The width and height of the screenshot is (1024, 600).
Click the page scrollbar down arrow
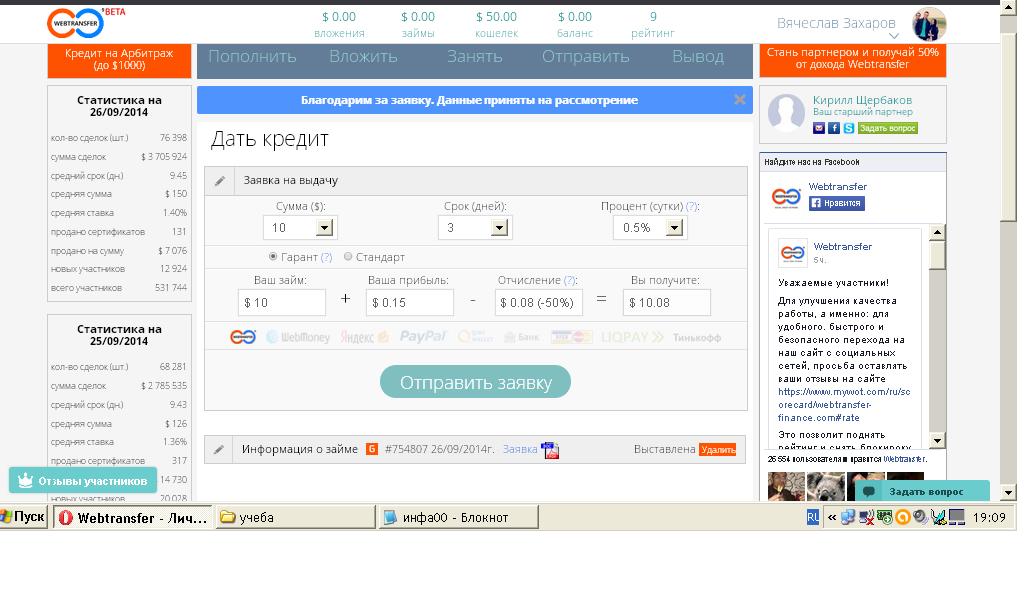coord(1008,493)
